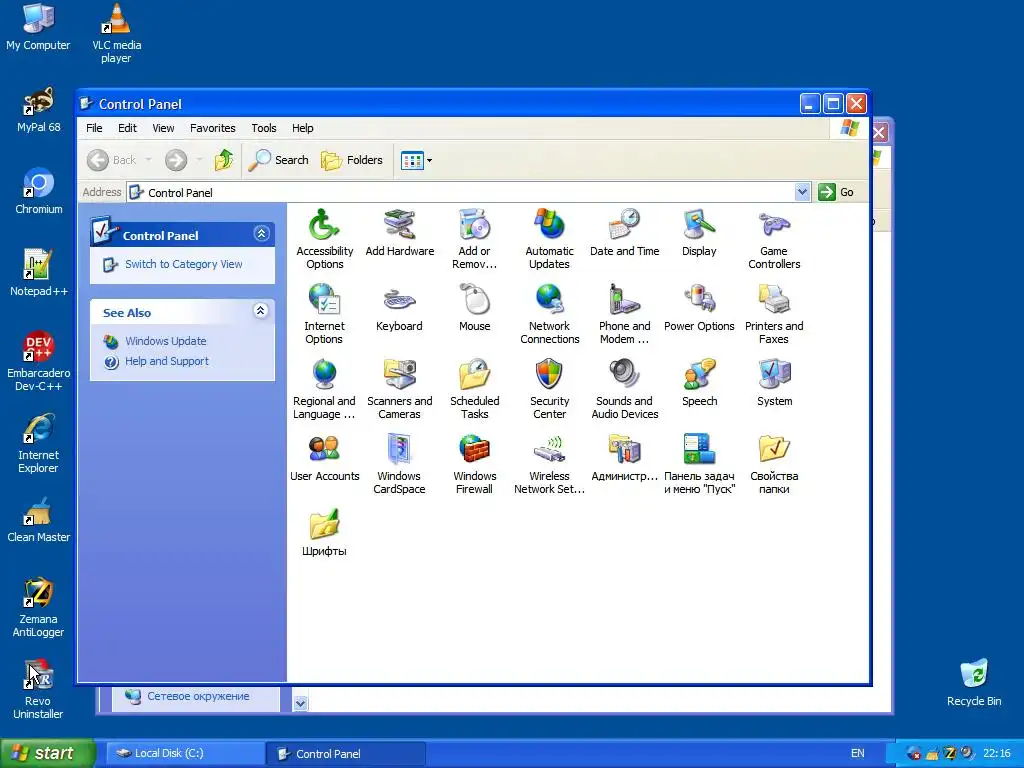The height and width of the screenshot is (768, 1024).
Task: Open Windows CardSpace icon
Action: tap(400, 451)
